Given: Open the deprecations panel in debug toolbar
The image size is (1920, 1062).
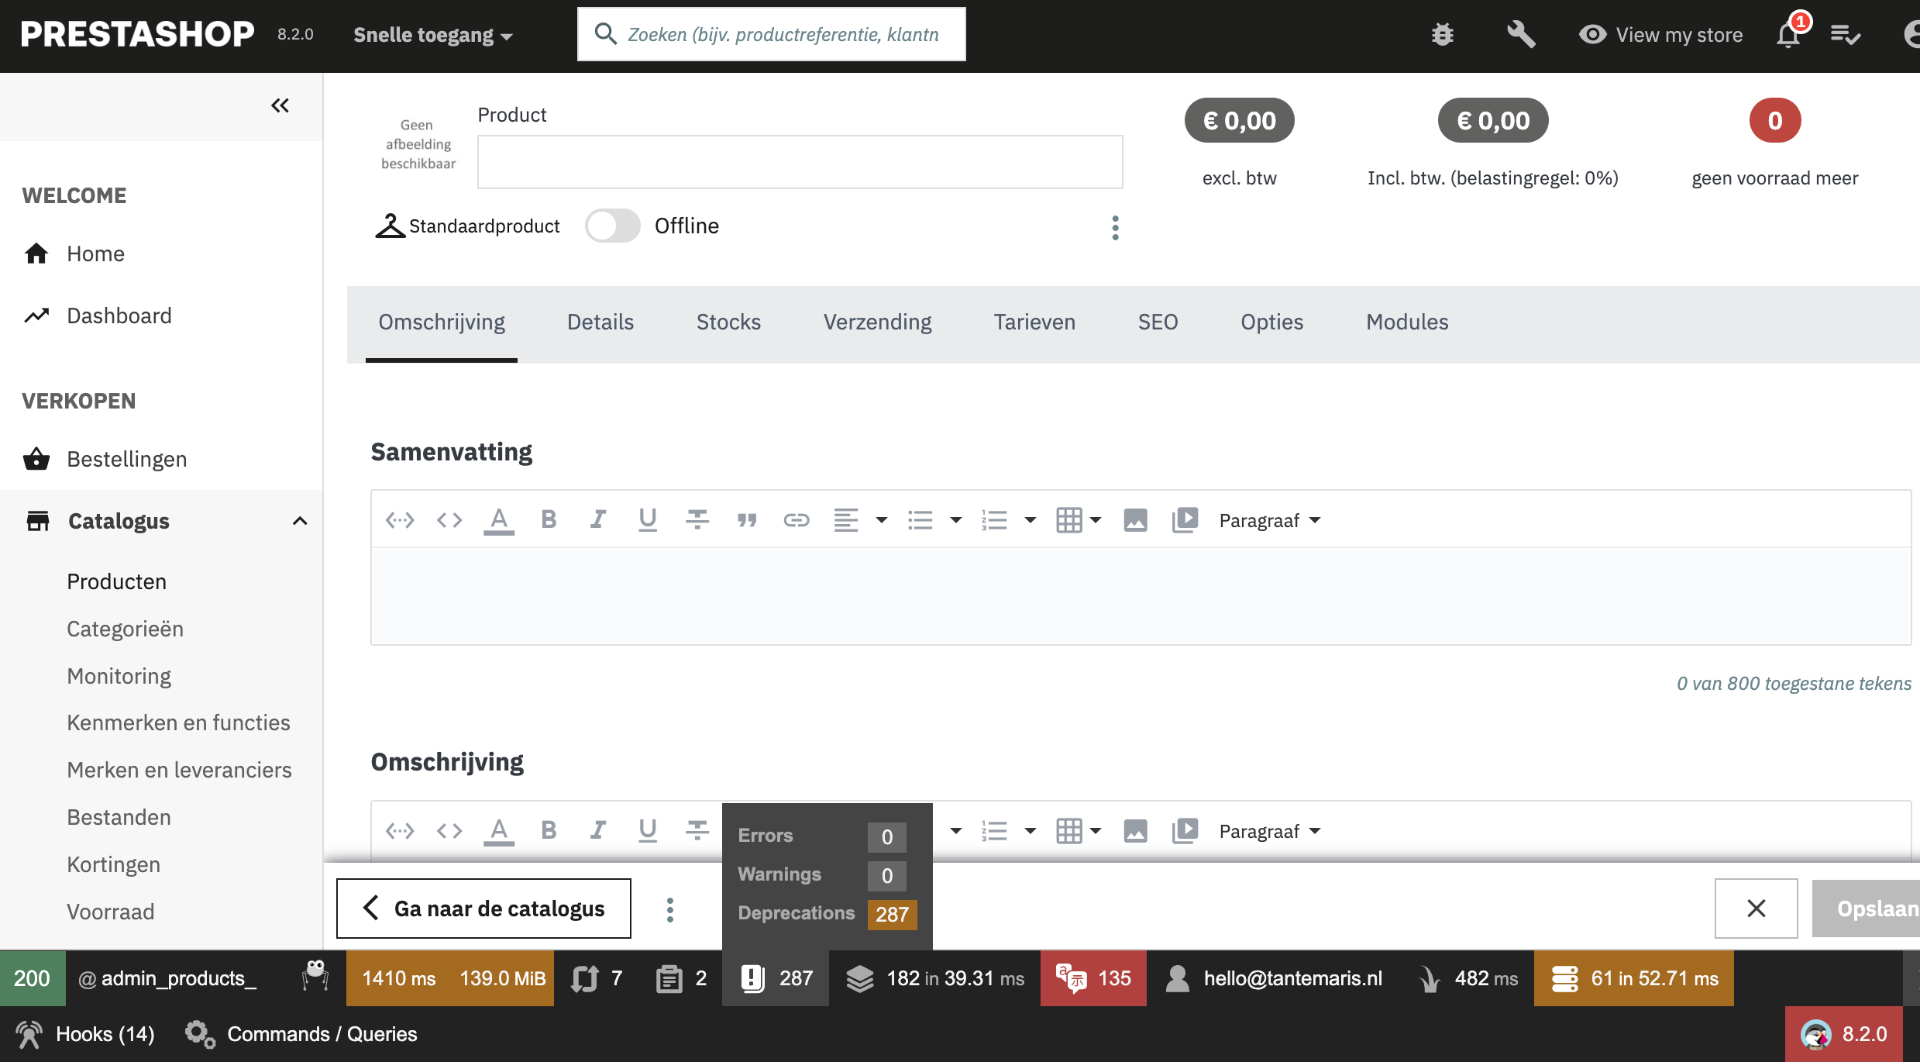Looking at the screenshot, I should 776,978.
